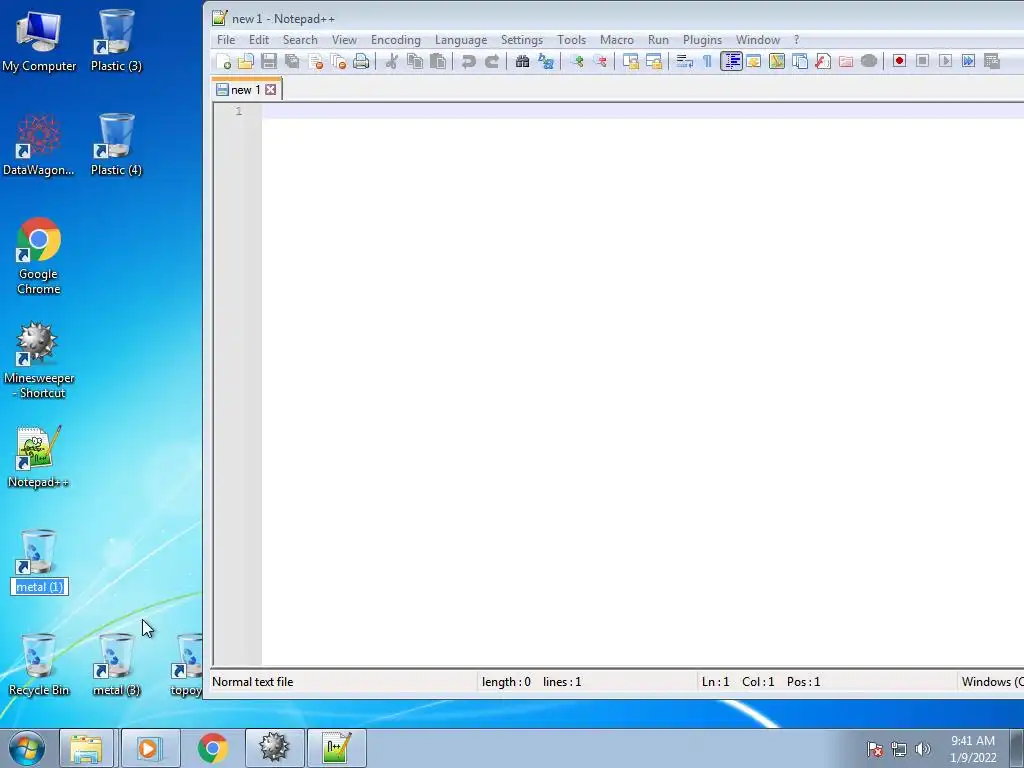Click the Undo arrow icon
The width and height of the screenshot is (1024, 768).
click(x=468, y=61)
